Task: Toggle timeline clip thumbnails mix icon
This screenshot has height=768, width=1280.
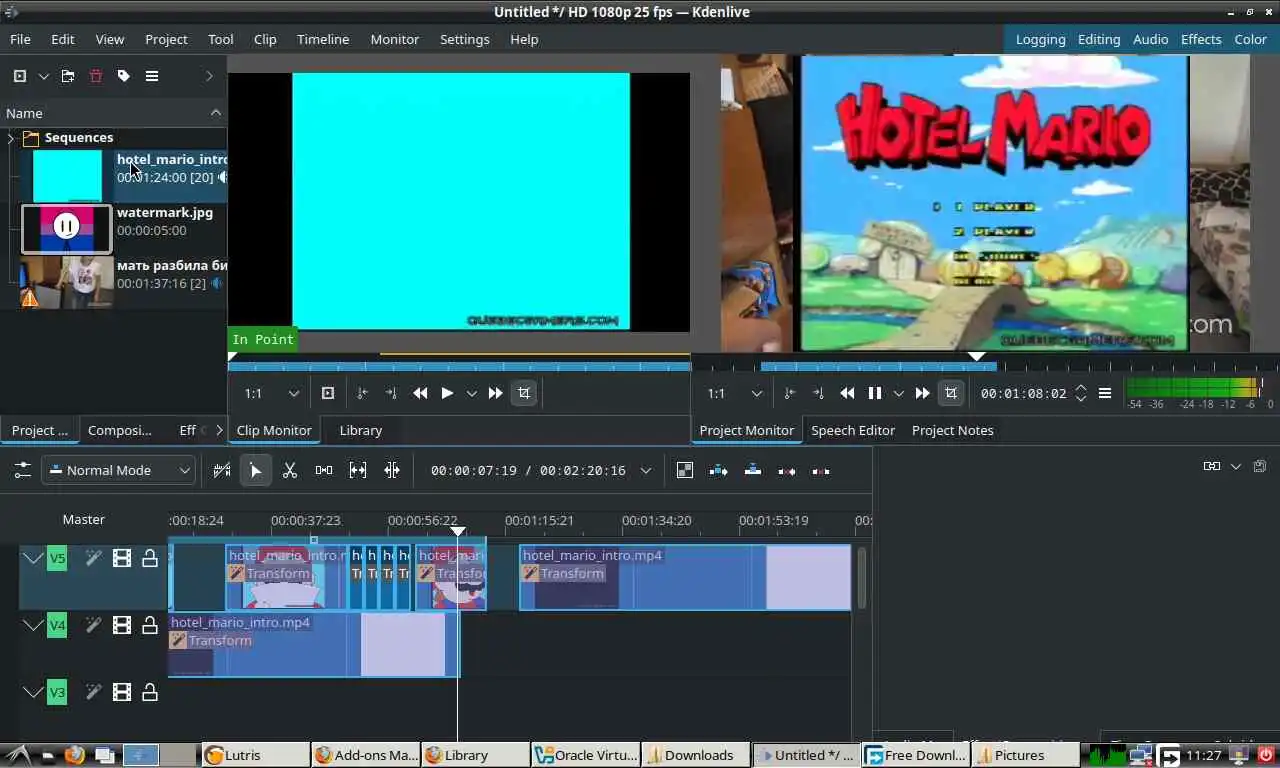Action: pos(222,470)
